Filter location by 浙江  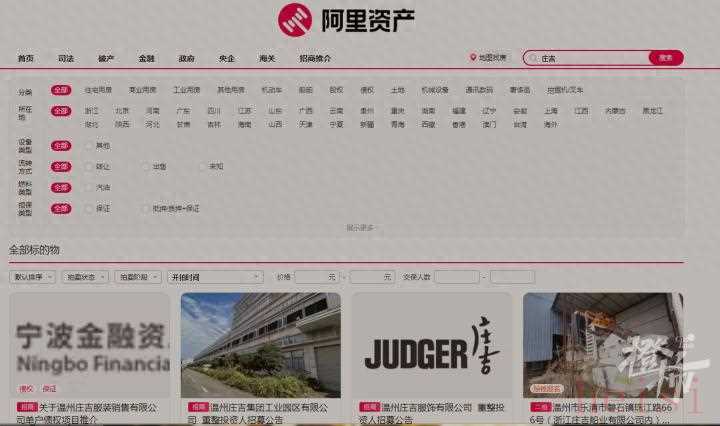(92, 111)
